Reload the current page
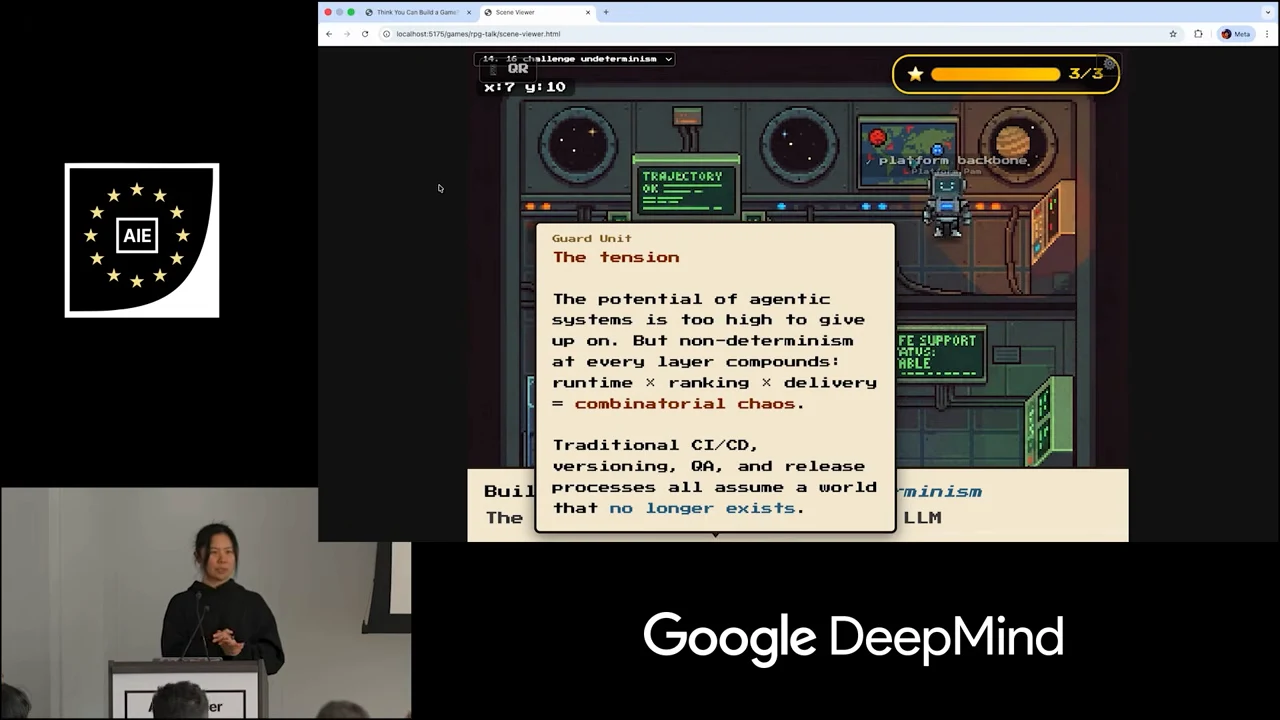 (365, 34)
